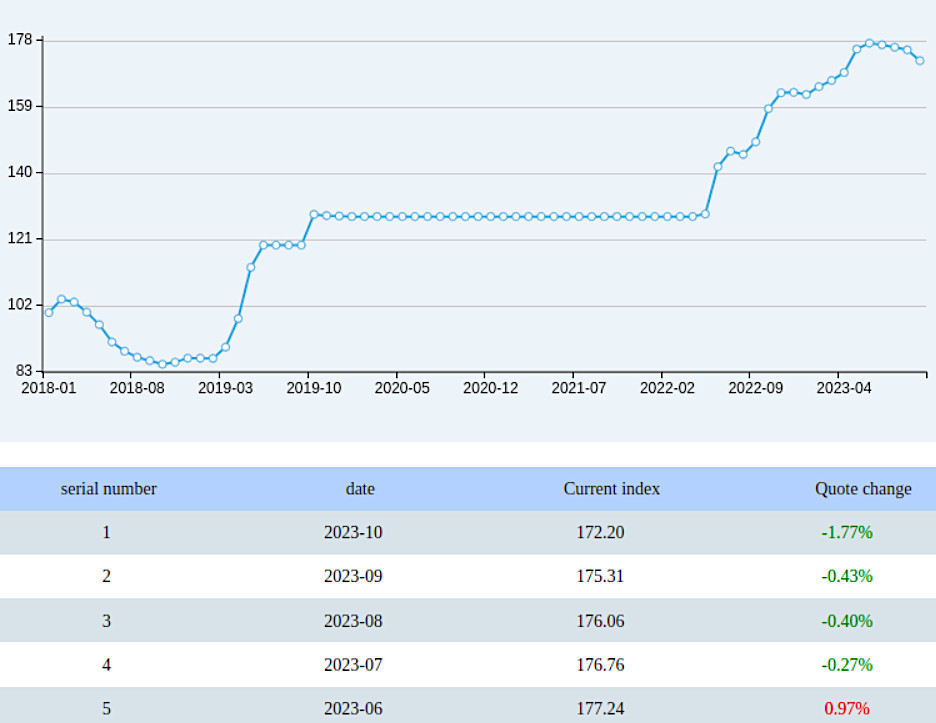
Task: Click the Current index column header
Action: coord(611,489)
